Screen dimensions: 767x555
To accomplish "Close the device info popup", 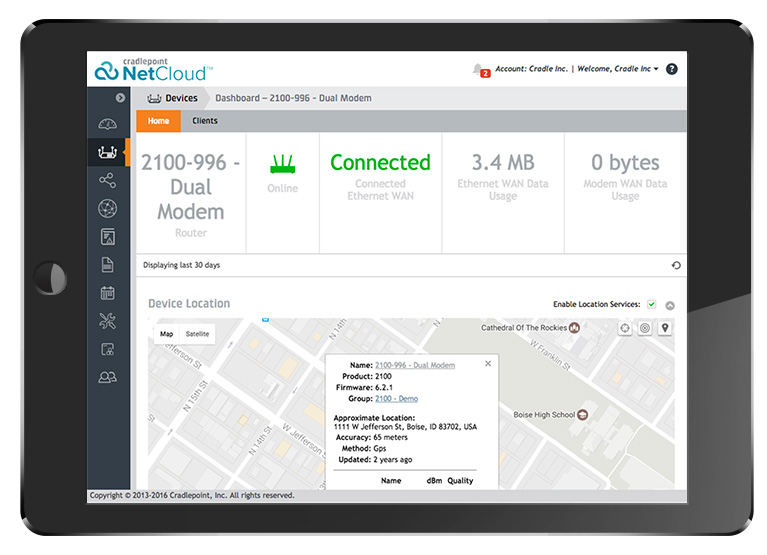I will pos(488,363).
